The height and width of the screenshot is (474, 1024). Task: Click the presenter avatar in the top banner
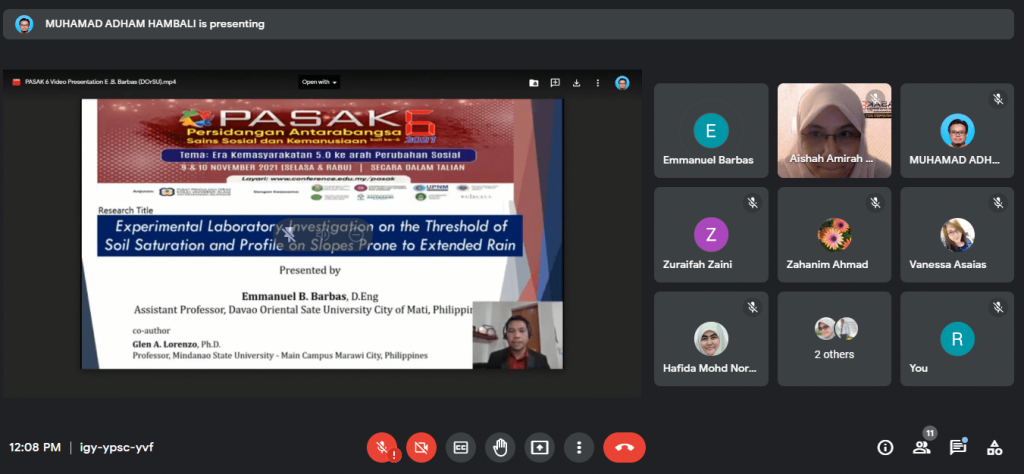coord(24,24)
